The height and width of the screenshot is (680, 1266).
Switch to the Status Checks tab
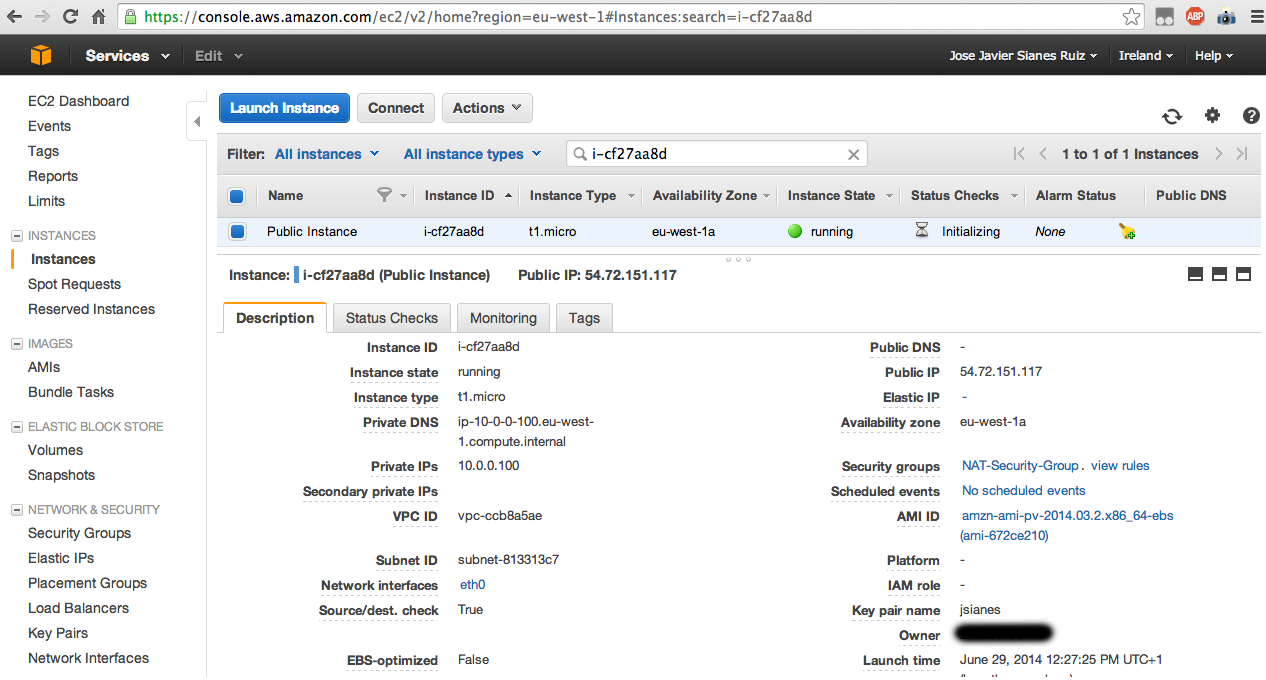point(392,318)
